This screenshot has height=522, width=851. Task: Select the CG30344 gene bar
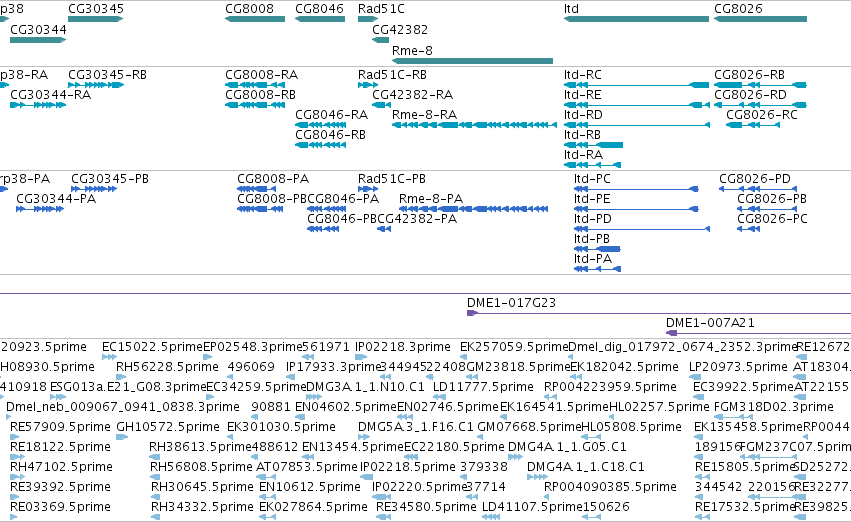tap(38, 40)
